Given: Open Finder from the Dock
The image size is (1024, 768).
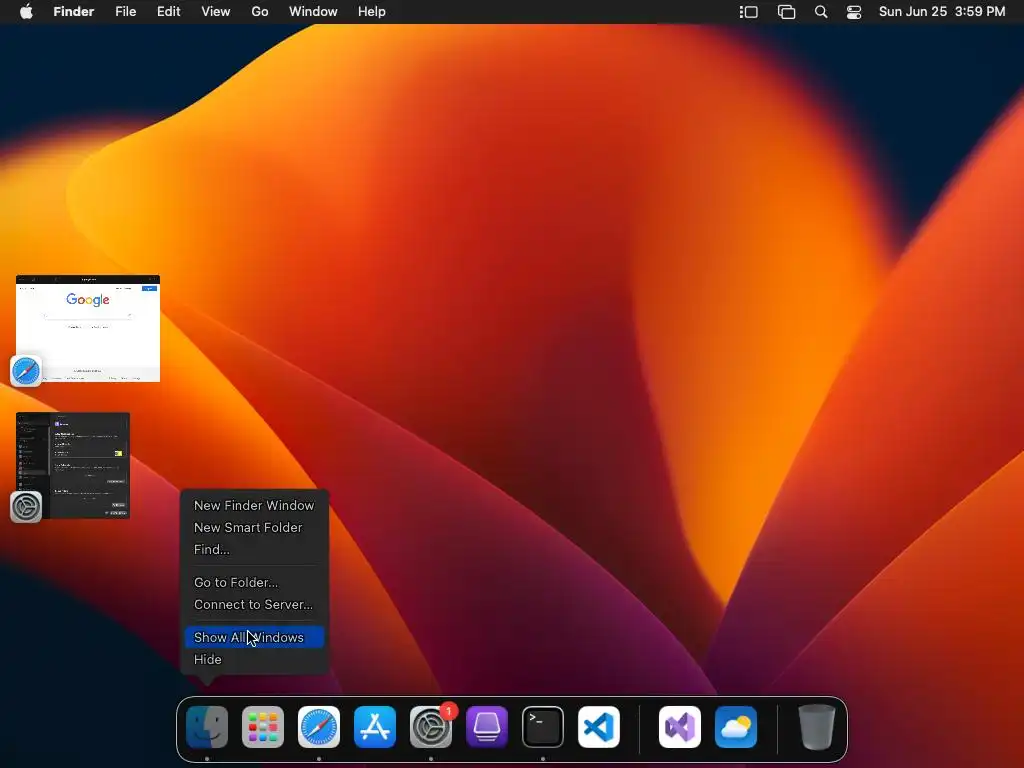Looking at the screenshot, I should tap(207, 727).
